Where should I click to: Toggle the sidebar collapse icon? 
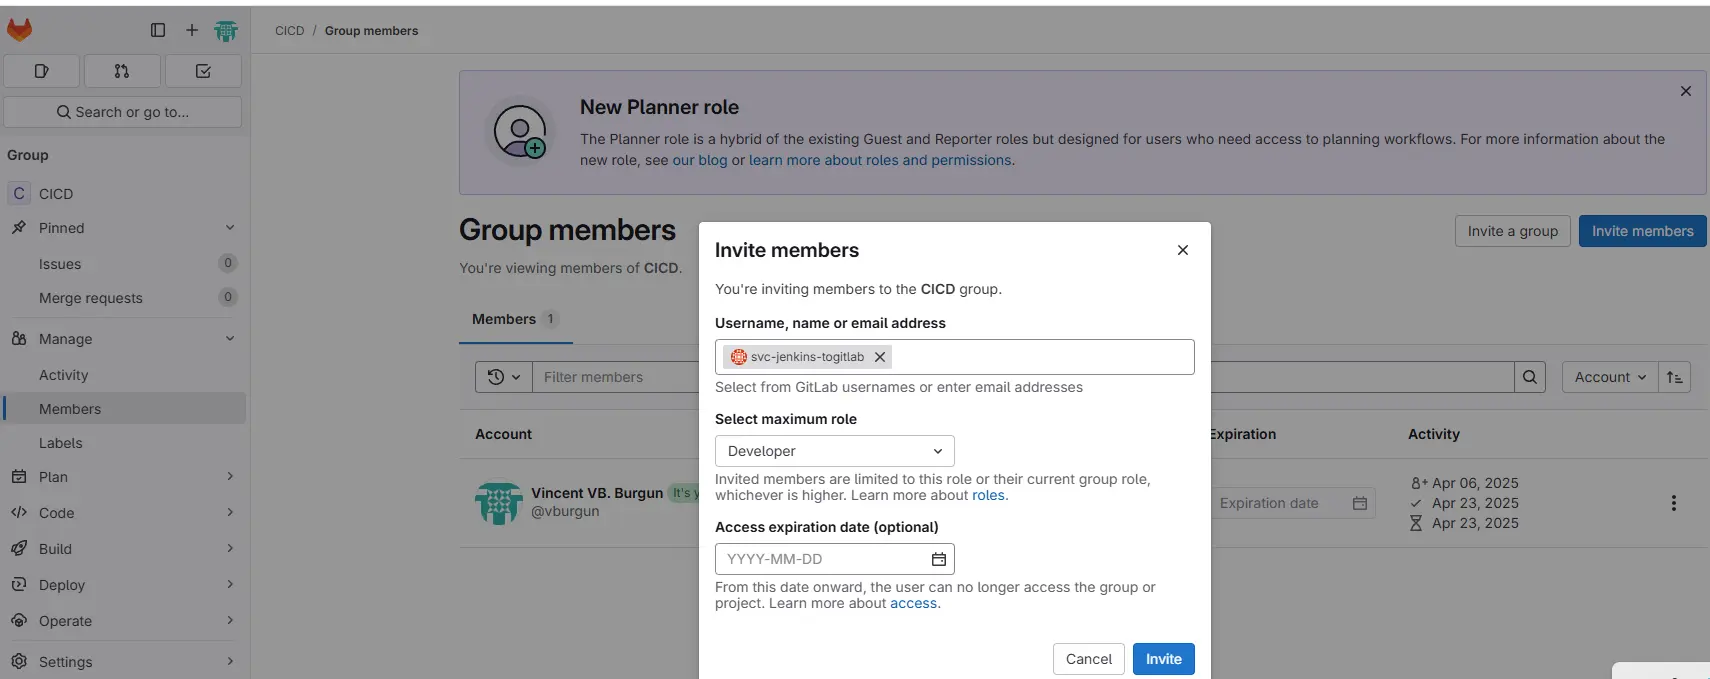click(158, 30)
